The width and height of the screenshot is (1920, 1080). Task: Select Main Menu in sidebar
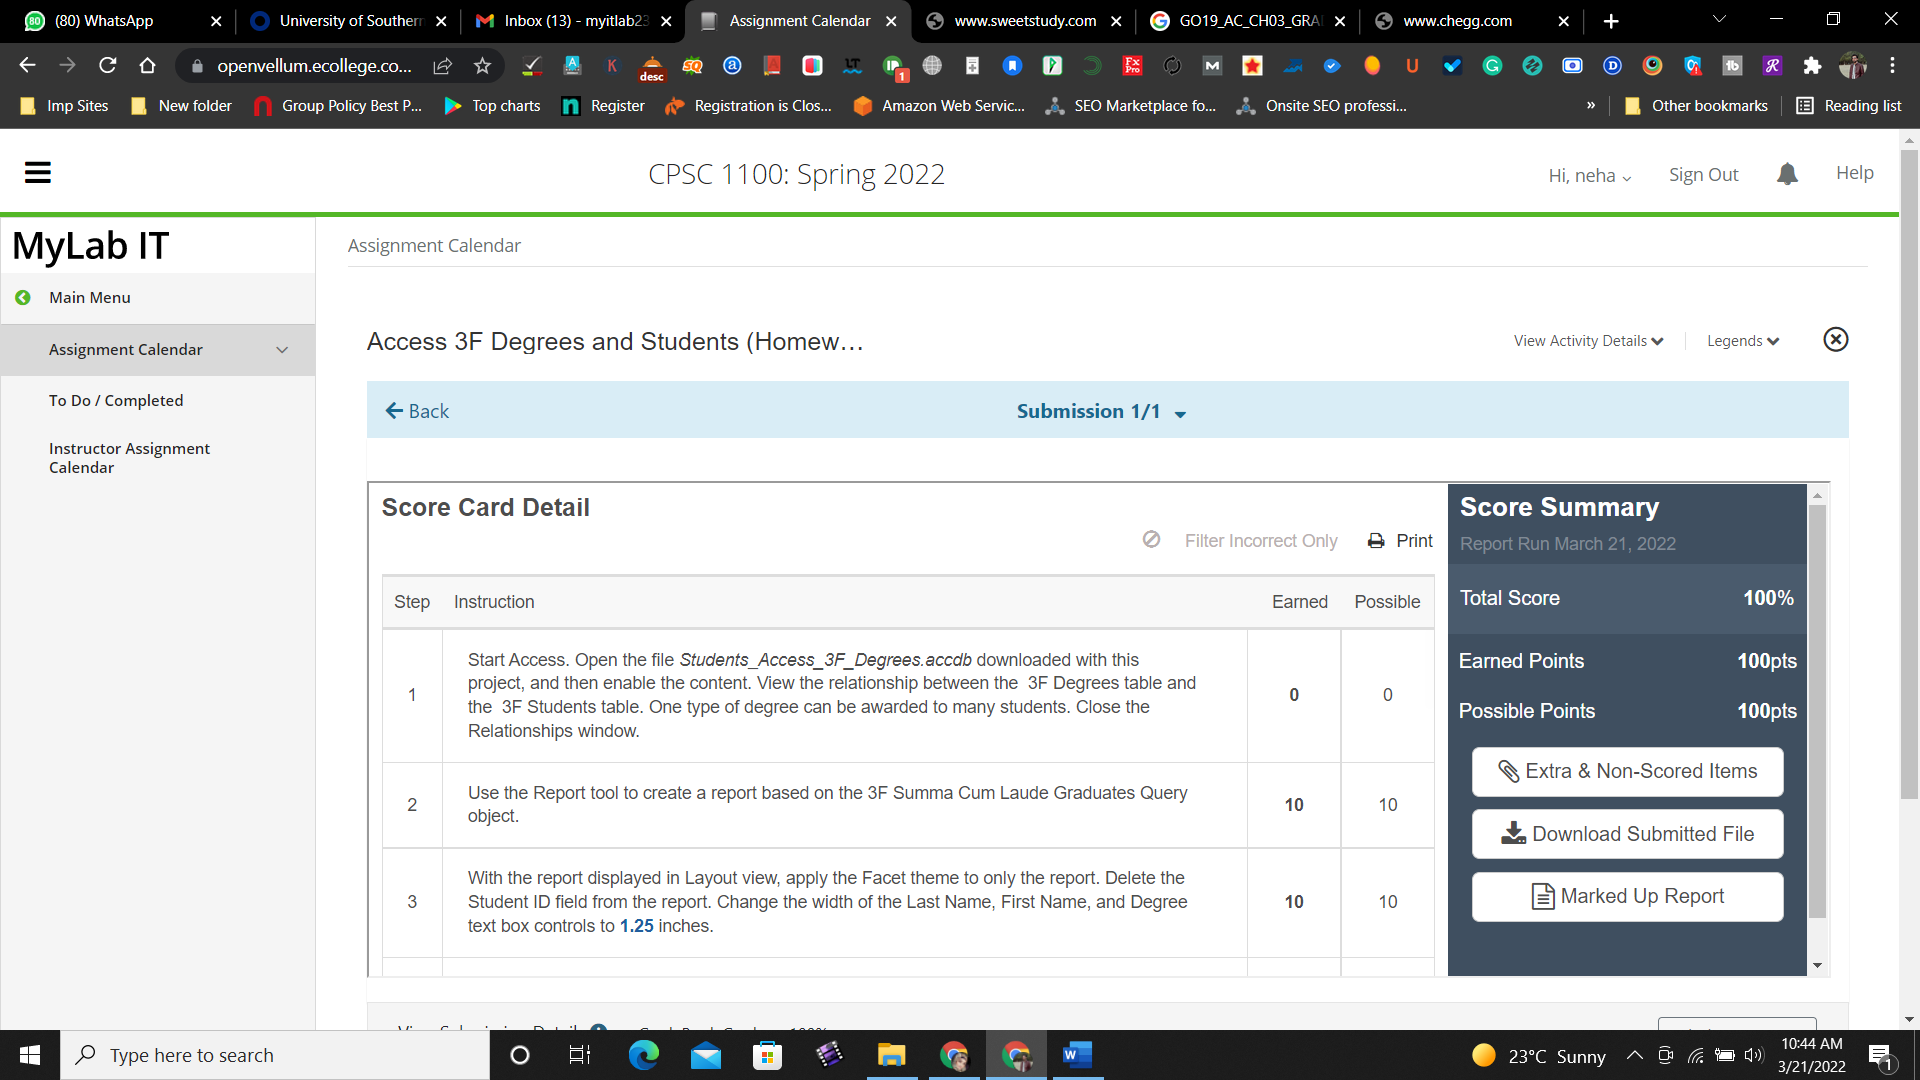pos(89,298)
